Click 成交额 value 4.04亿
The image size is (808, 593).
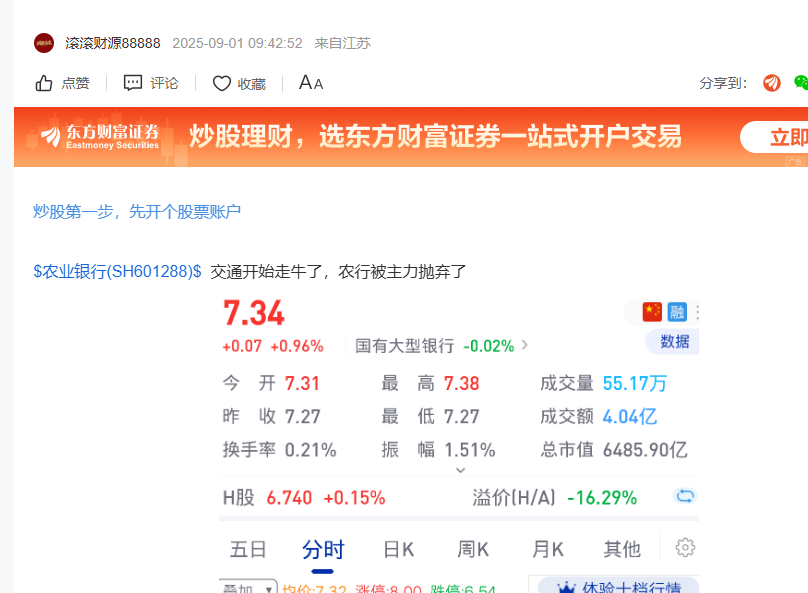(x=630, y=416)
